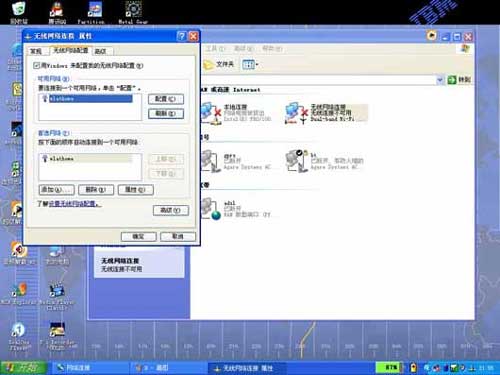Click the 文件夹 folders toolbar icon
Viewport: 500px width, 375px height.
(219, 64)
